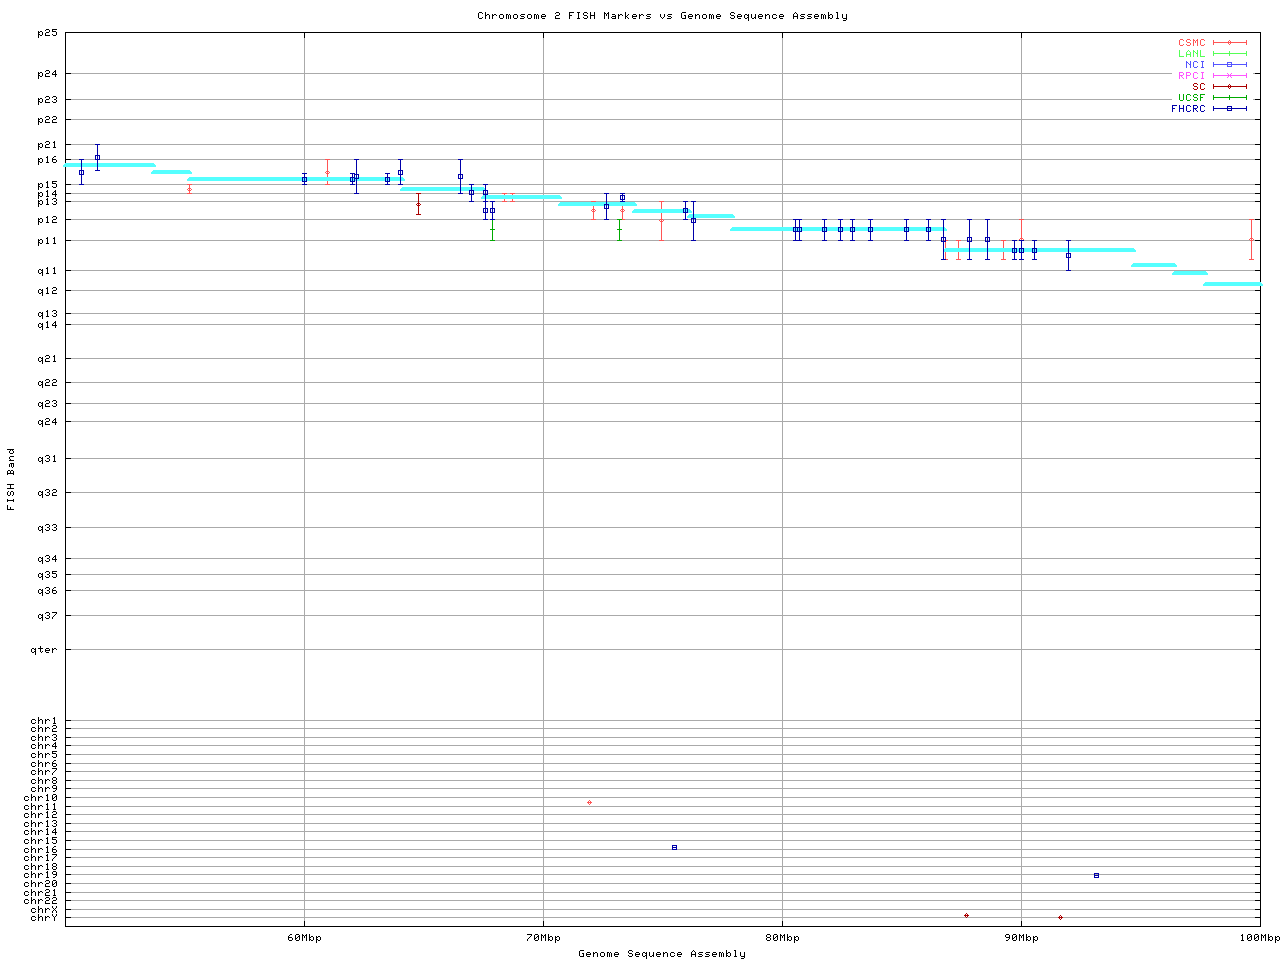Click the CSMC legend marker sample
The width and height of the screenshot is (1280, 960).
point(1229,43)
